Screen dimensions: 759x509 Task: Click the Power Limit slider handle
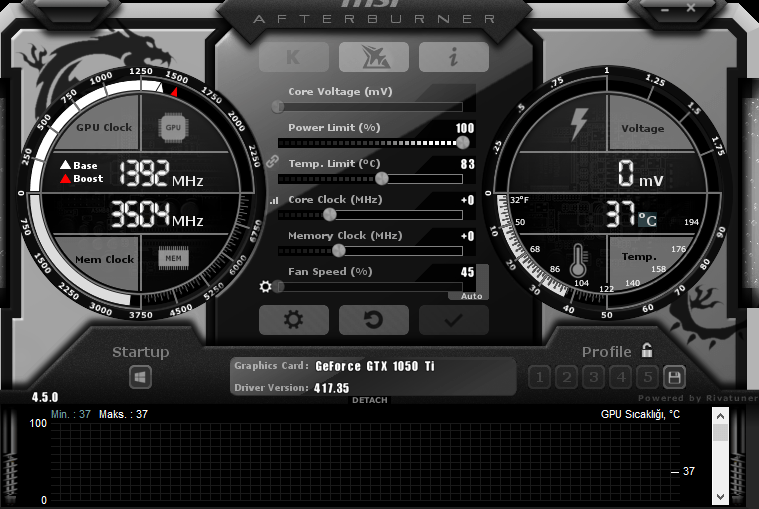[x=463, y=142]
